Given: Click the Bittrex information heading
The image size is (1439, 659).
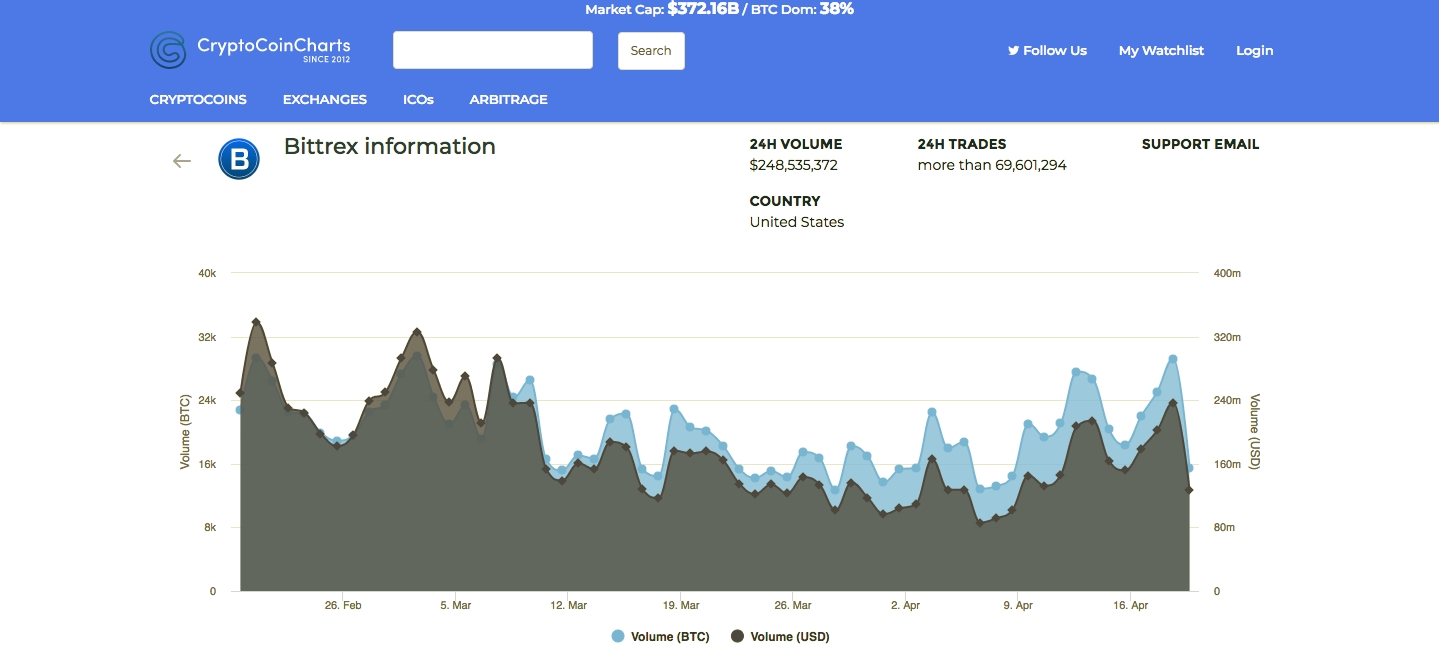Looking at the screenshot, I should (390, 146).
